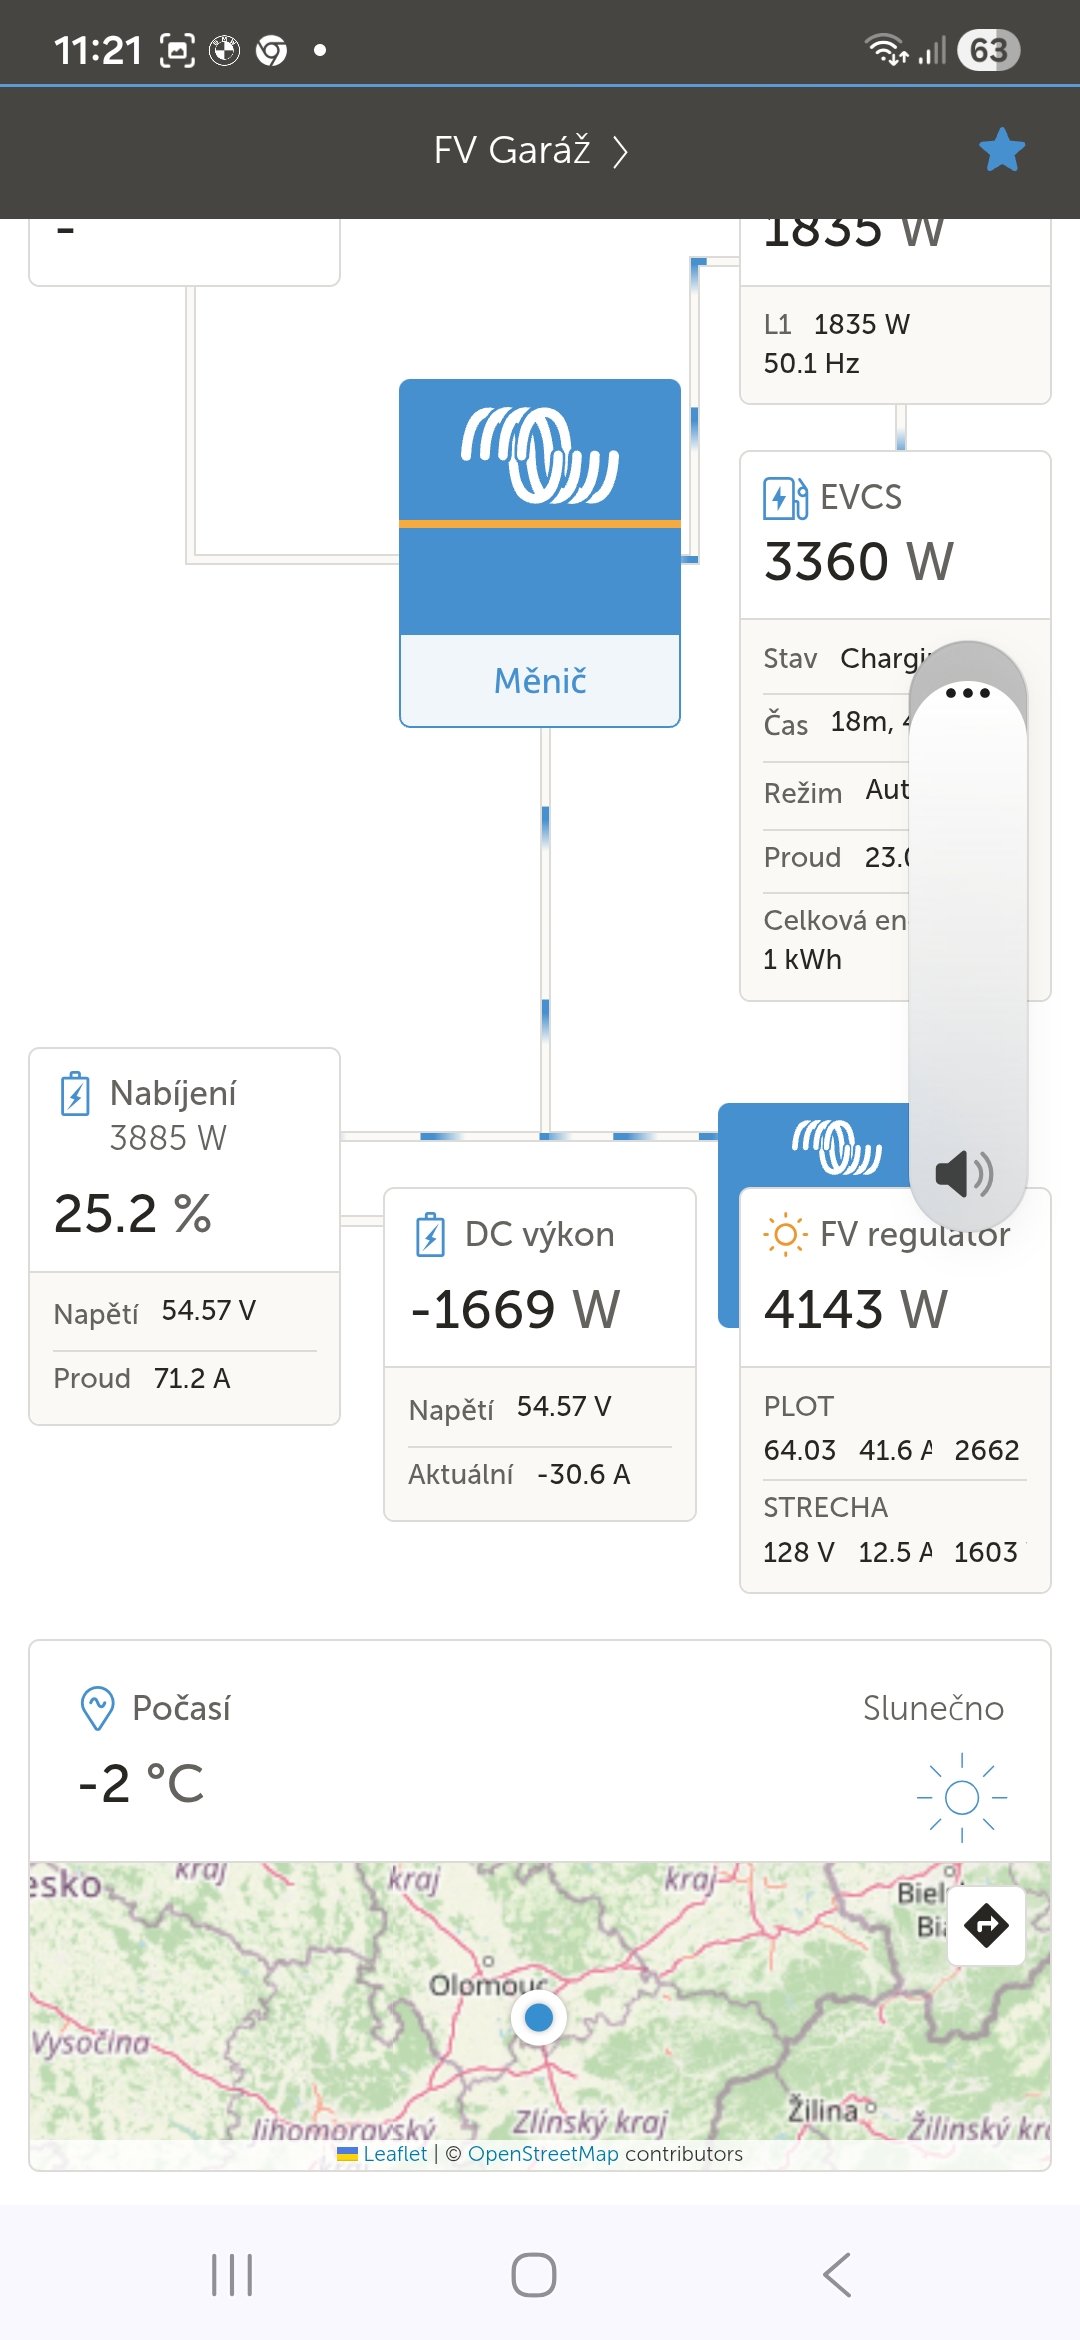Screen dimensions: 1080x2340
Task: Click the DC výkon battery icon
Action: pyautogui.click(x=430, y=1234)
